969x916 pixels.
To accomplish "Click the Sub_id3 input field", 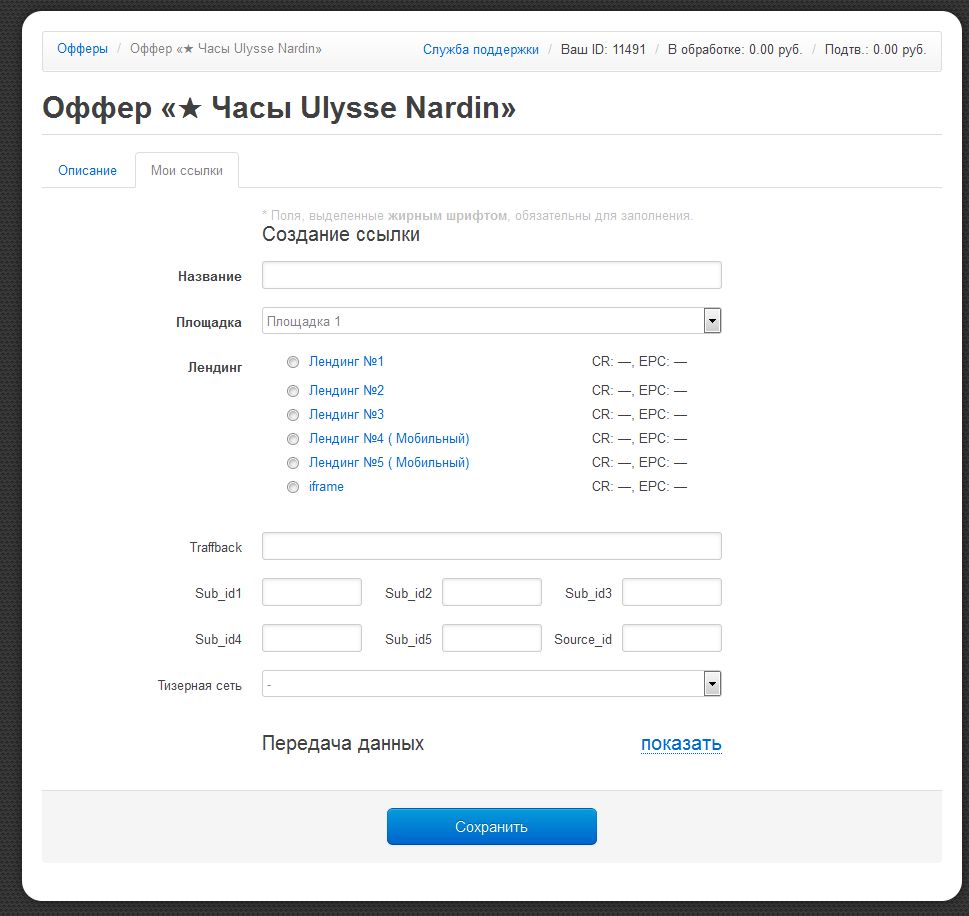I will 672,592.
